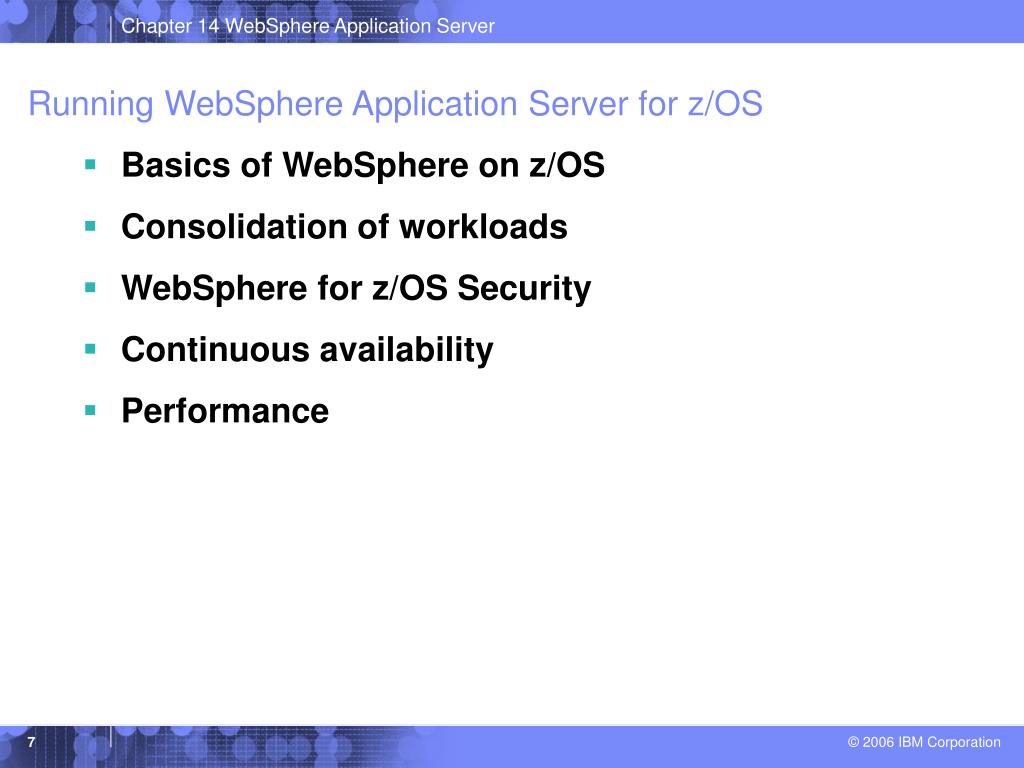The image size is (1024, 768).
Task: Click the word "Security" in the third bullet
Action: (x=524, y=288)
